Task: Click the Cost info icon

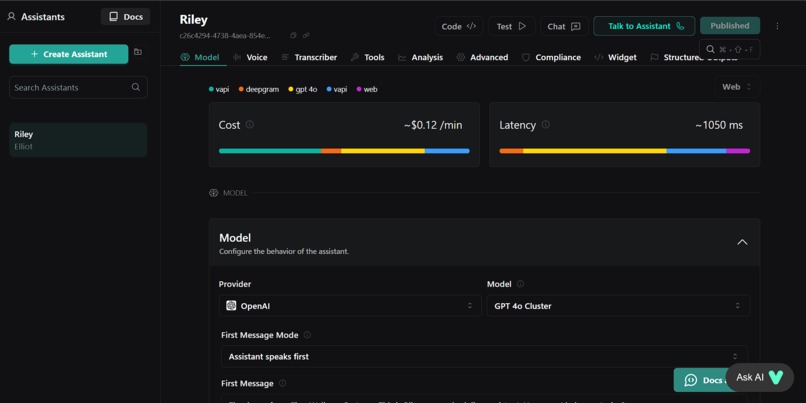Action: [250, 124]
